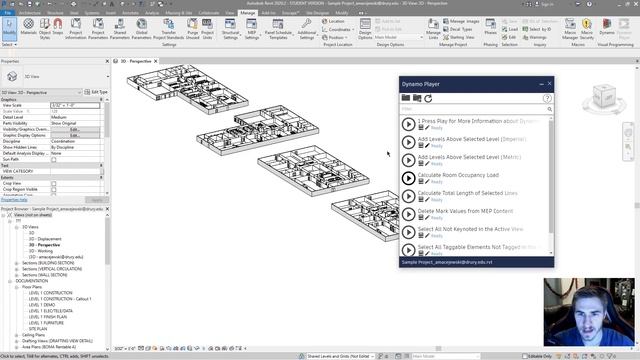The width and height of the screenshot is (640, 360).
Task: Click Starting View
Action: [x=459, y=37]
